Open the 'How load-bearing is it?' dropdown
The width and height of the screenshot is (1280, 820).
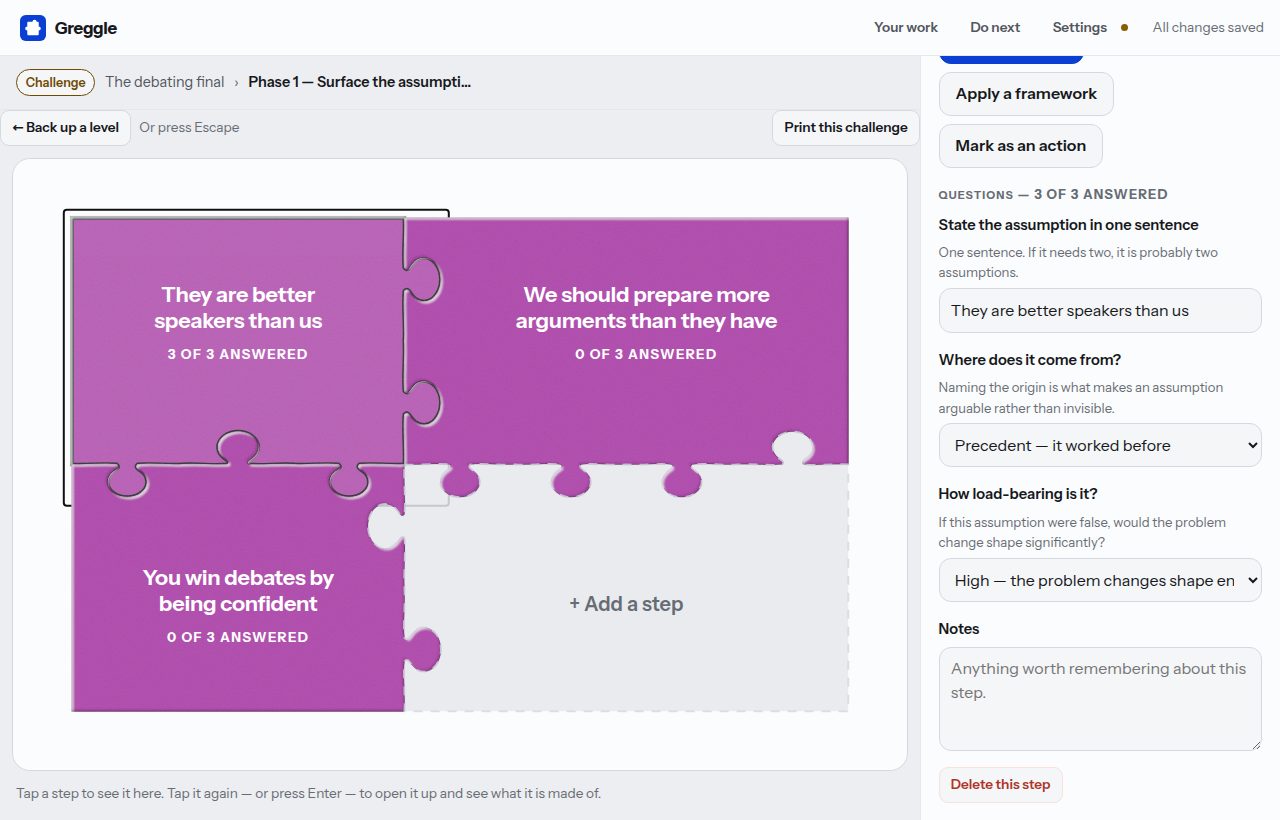pos(1100,581)
